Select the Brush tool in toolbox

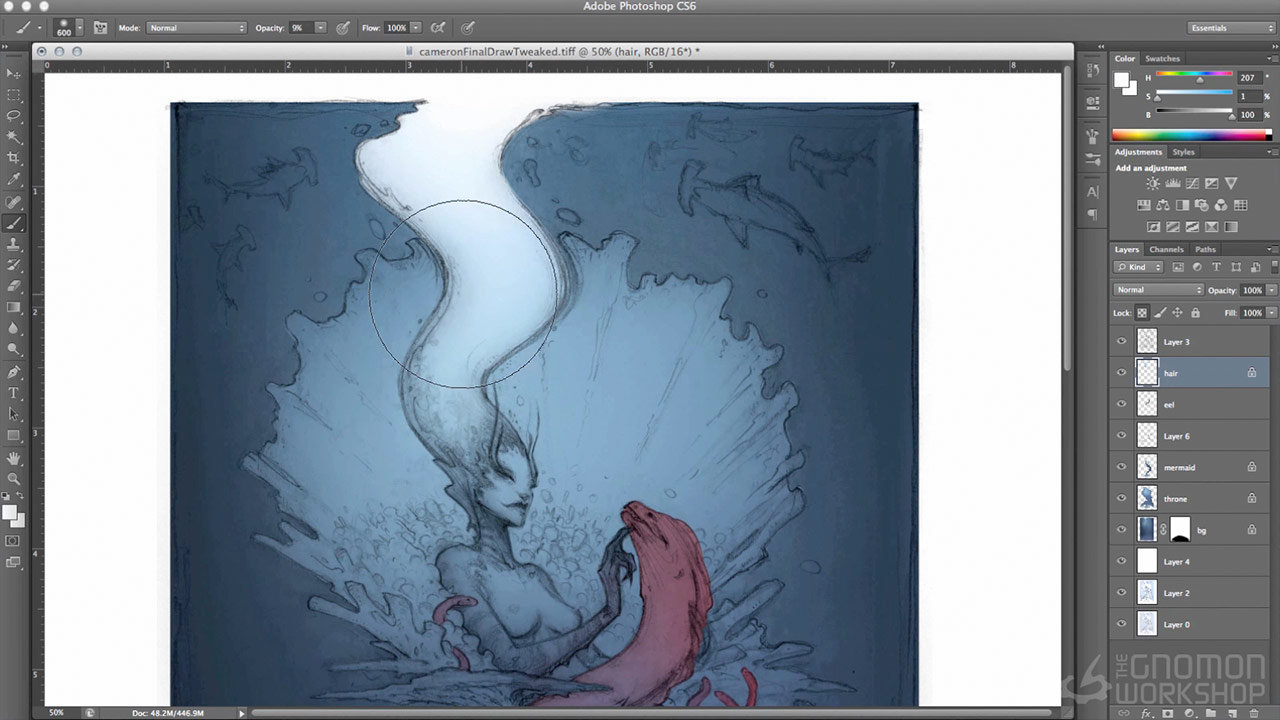point(14,222)
